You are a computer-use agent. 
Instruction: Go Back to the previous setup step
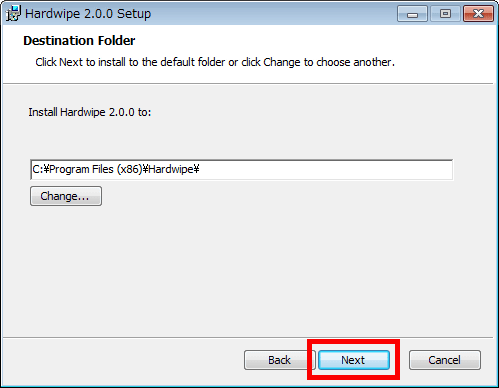click(x=279, y=360)
